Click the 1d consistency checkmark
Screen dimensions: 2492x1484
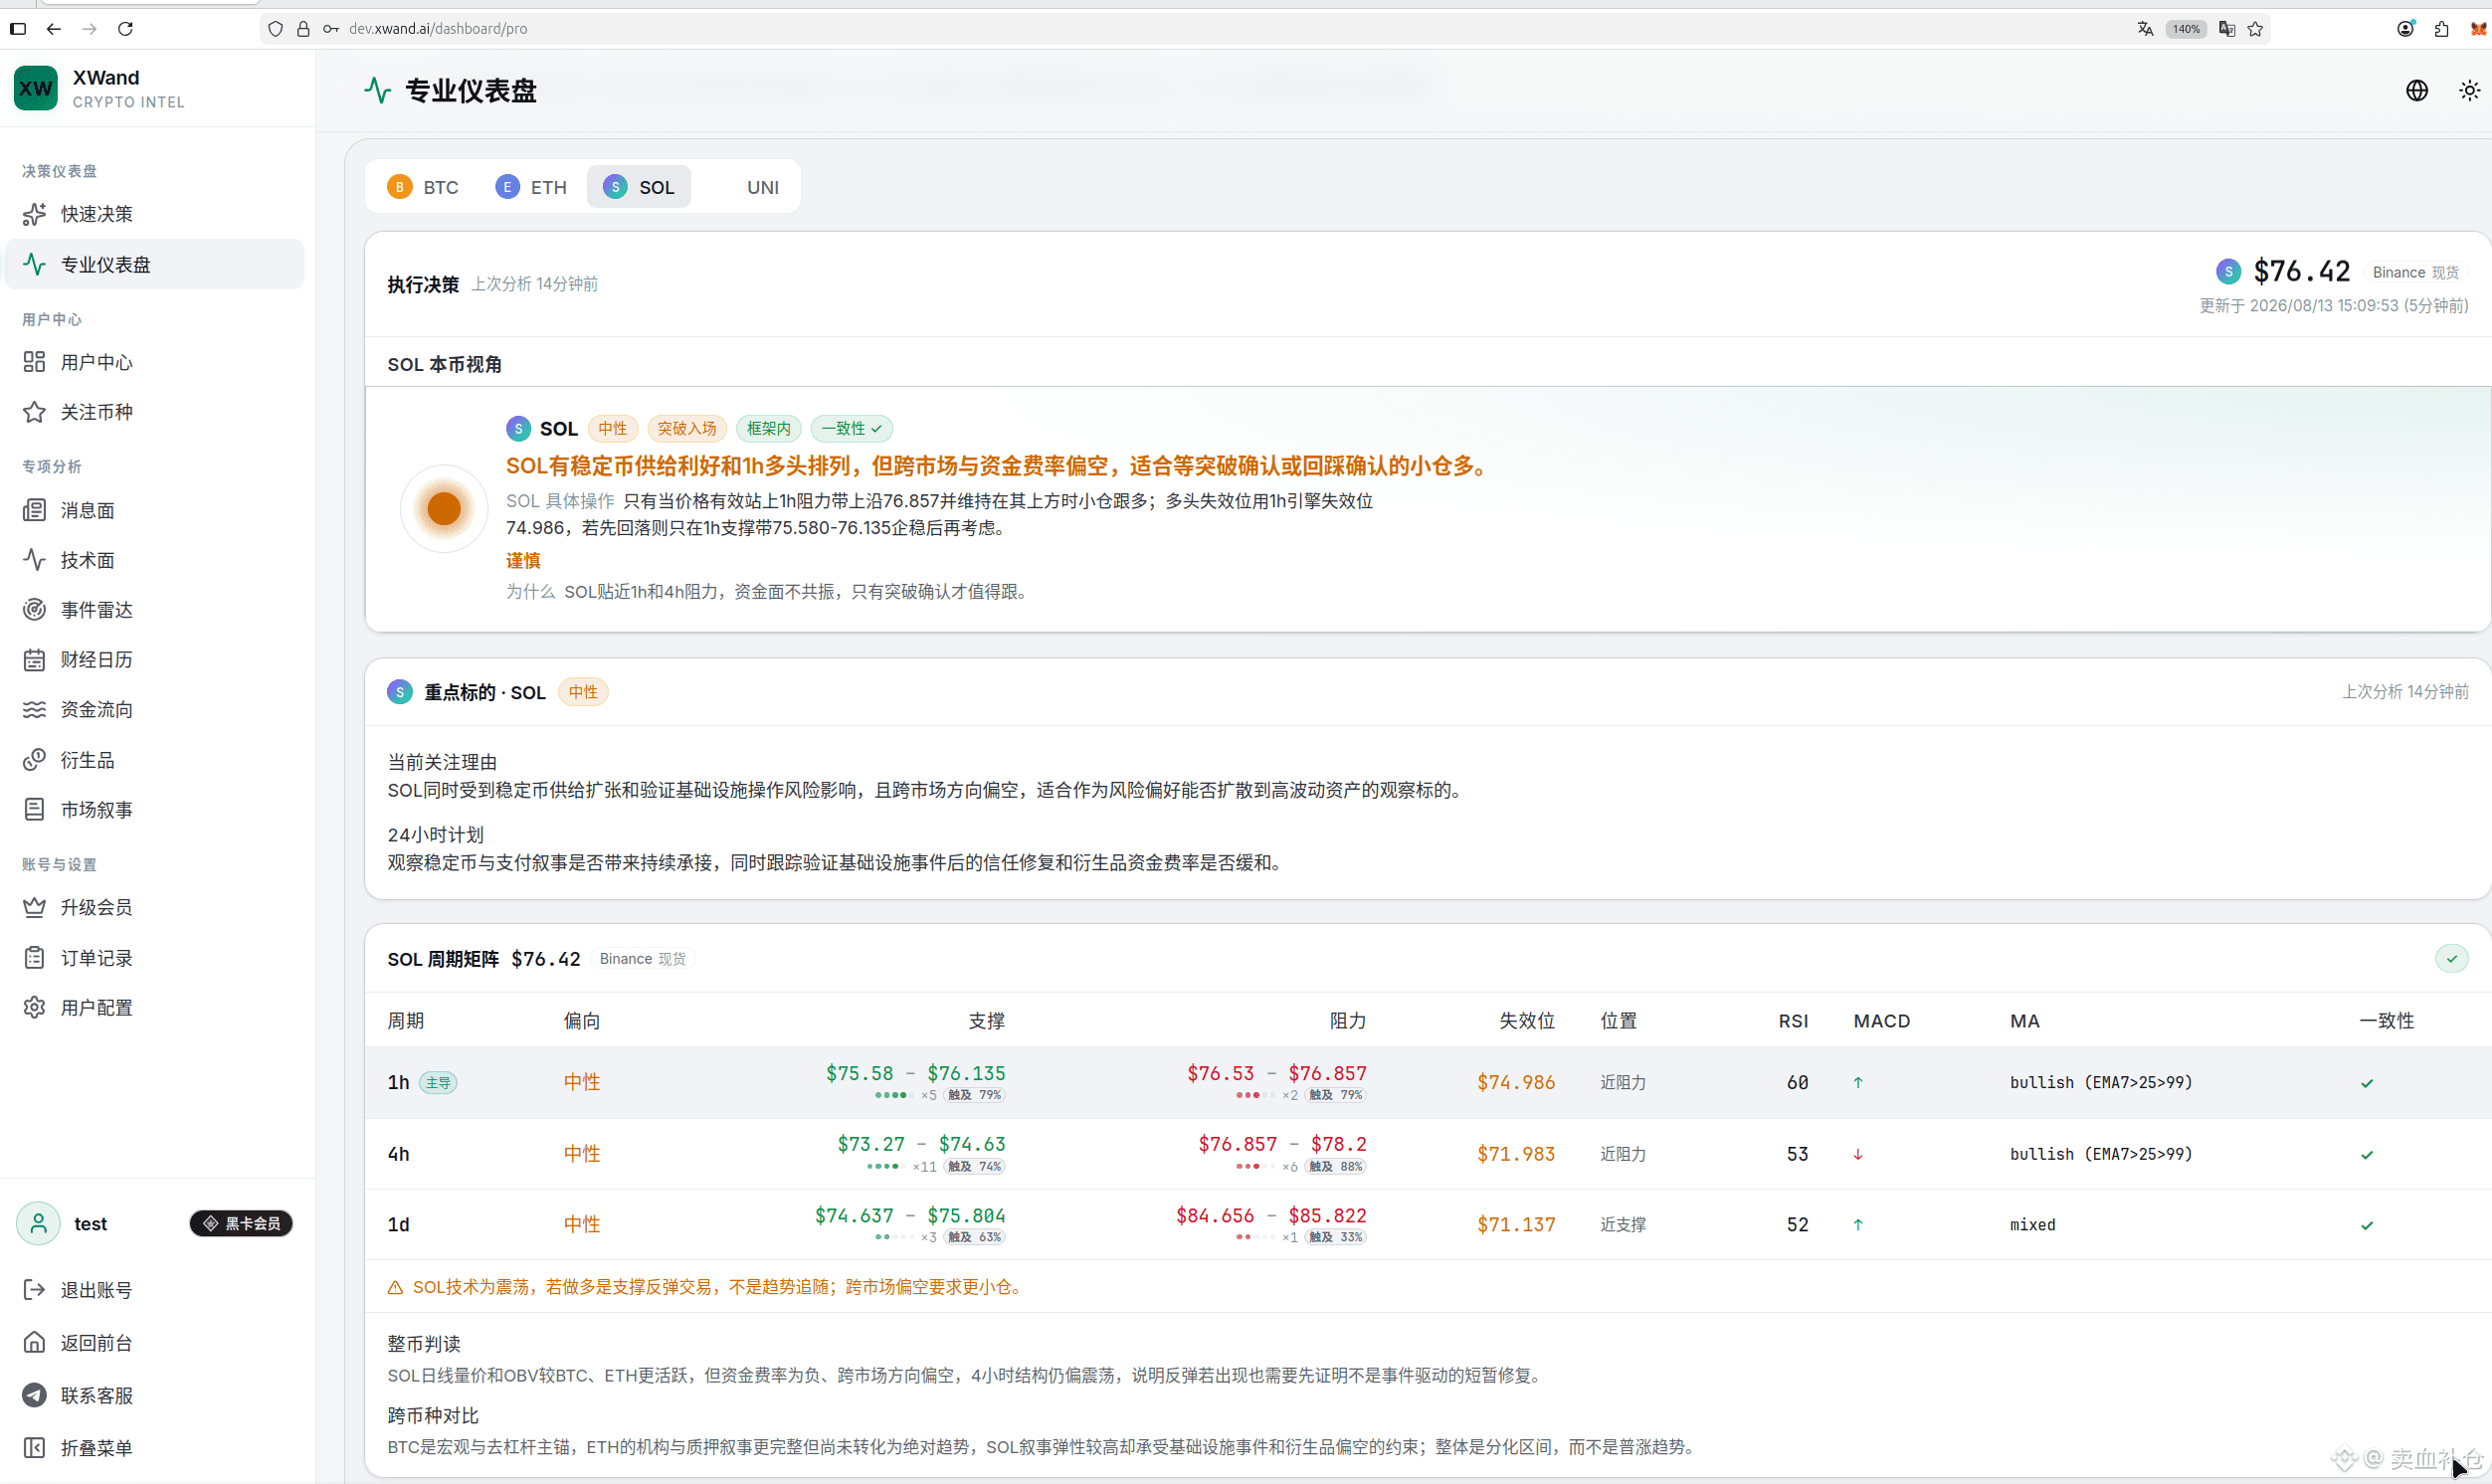pos(2367,1225)
